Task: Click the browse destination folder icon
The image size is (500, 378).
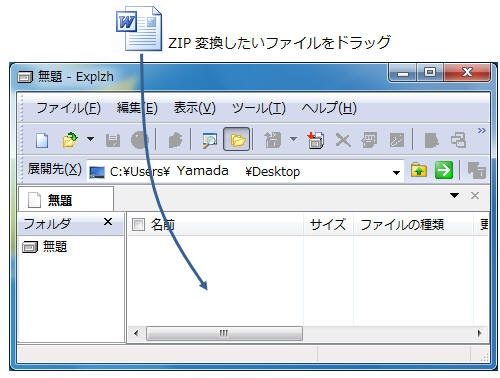Action: pyautogui.click(x=419, y=170)
